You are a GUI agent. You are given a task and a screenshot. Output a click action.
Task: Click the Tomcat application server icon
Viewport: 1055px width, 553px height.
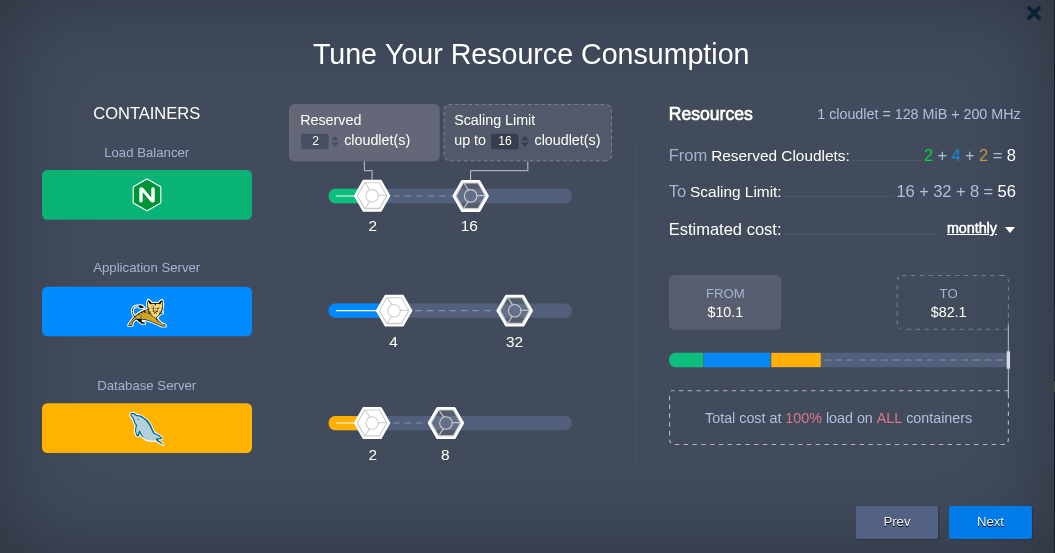[x=147, y=313]
